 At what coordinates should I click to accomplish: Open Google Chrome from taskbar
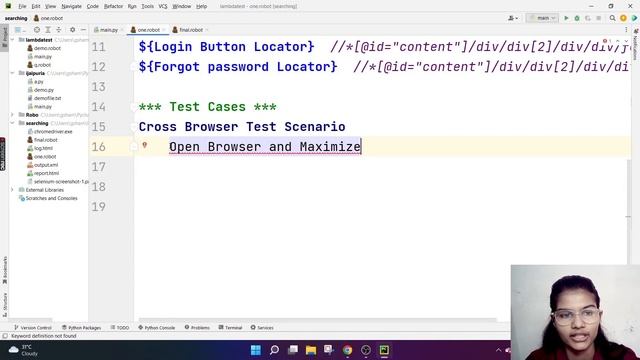pyautogui.click(x=347, y=350)
